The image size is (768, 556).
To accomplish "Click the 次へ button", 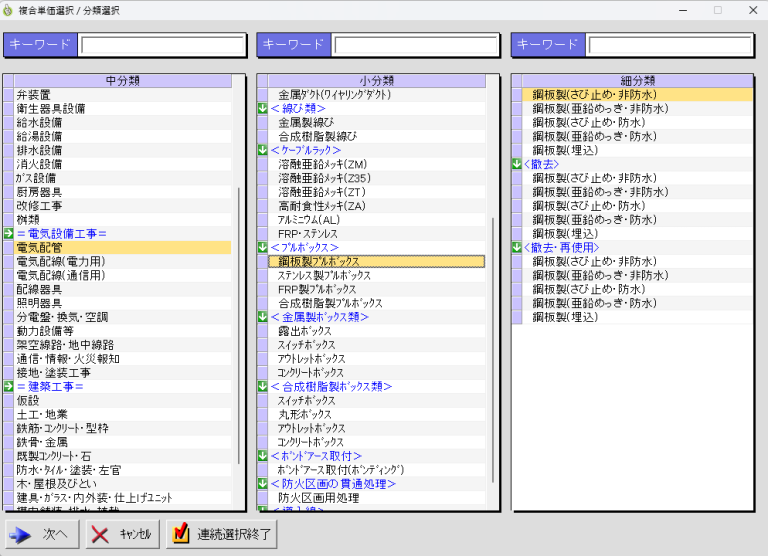I will coord(42,534).
